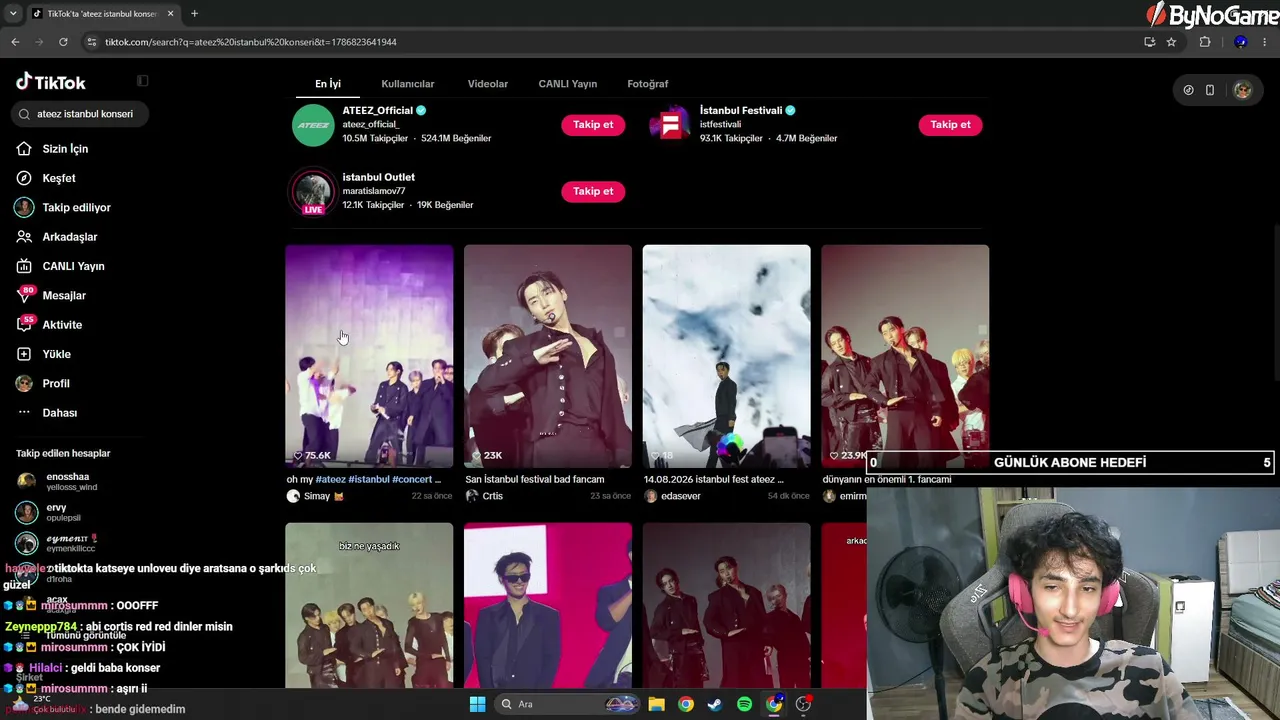Viewport: 1280px width, 720px height.
Task: Collapse the TikTok sidebar panel
Action: (143, 81)
